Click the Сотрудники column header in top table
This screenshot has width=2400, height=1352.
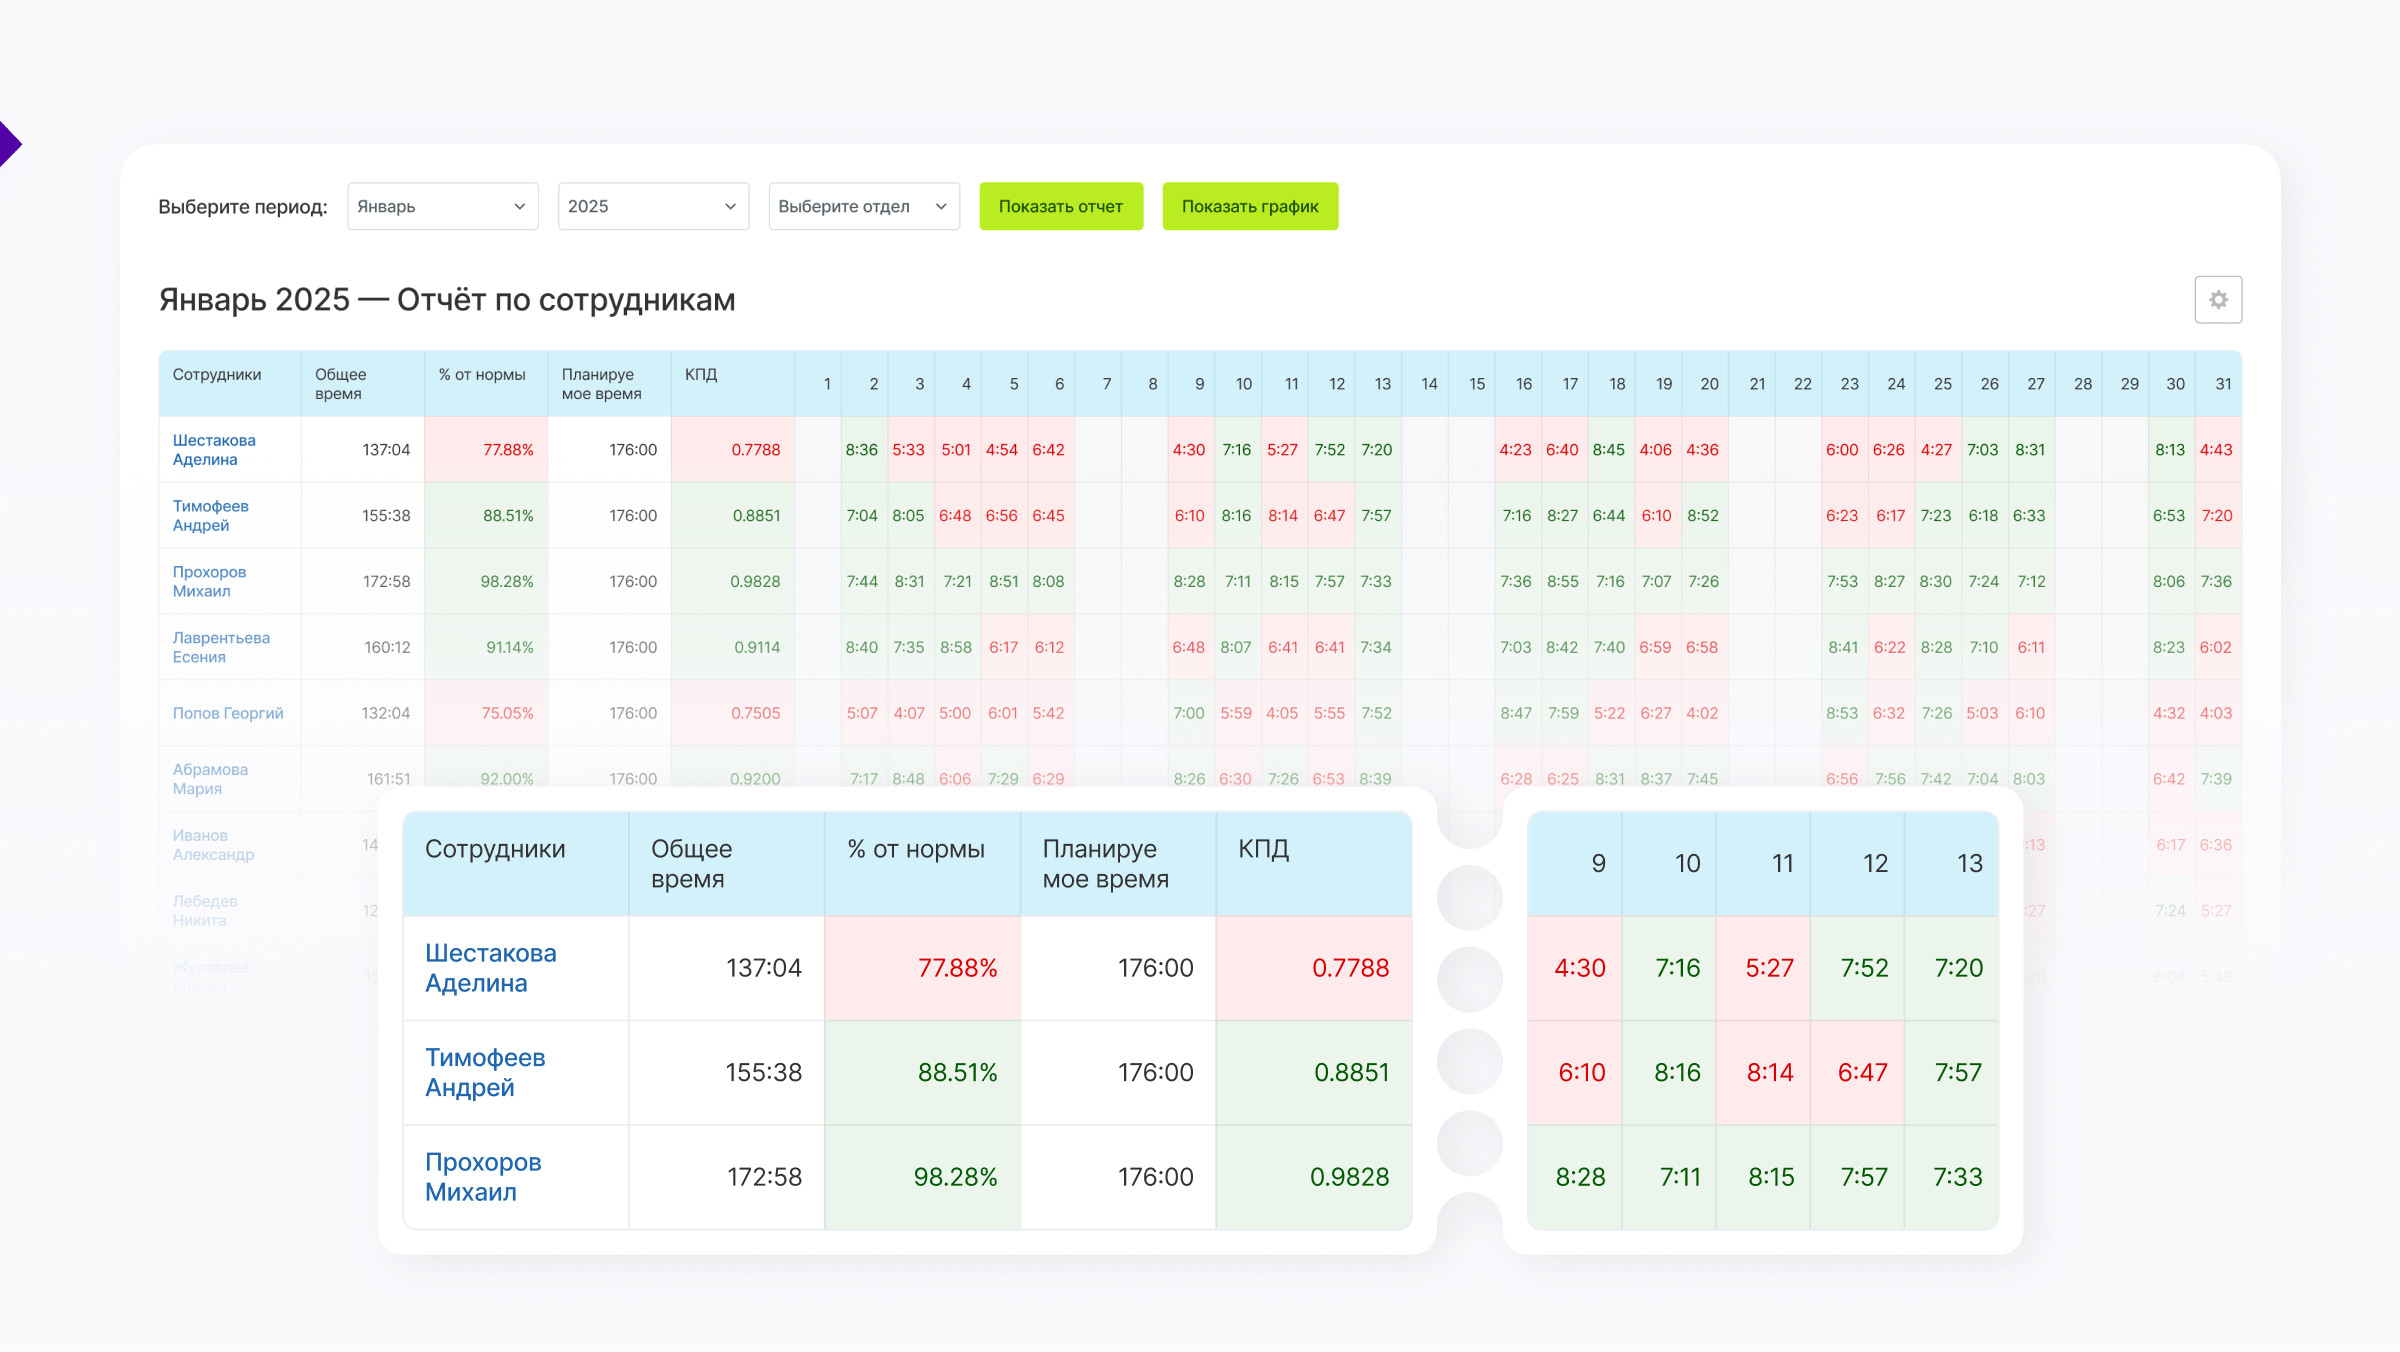217,375
